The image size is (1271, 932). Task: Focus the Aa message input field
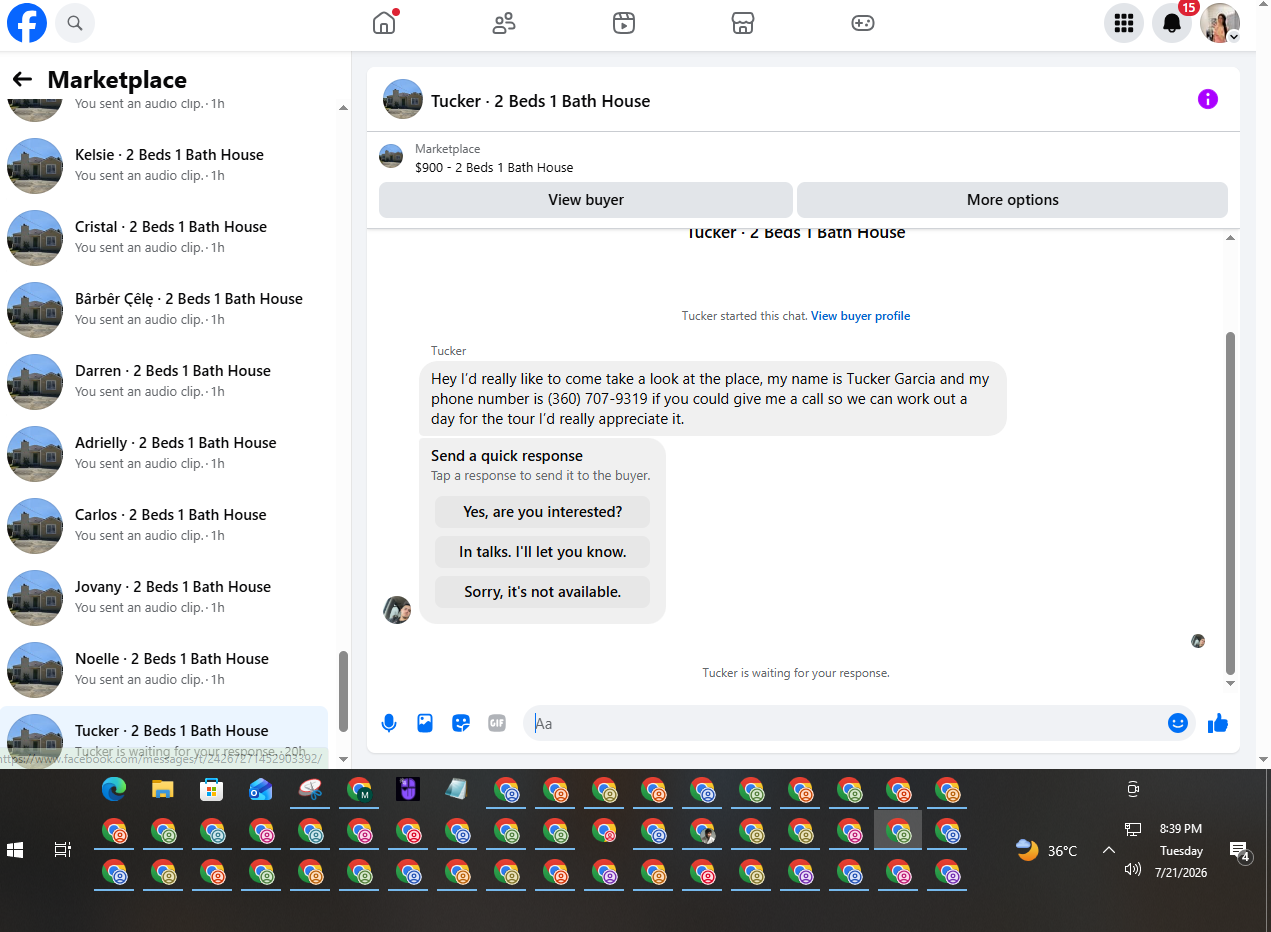pos(845,723)
